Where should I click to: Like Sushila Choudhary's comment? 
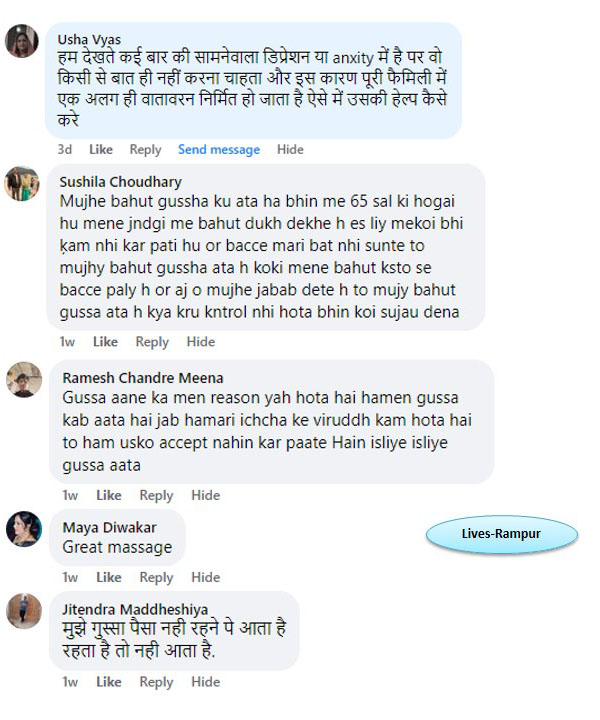105,342
